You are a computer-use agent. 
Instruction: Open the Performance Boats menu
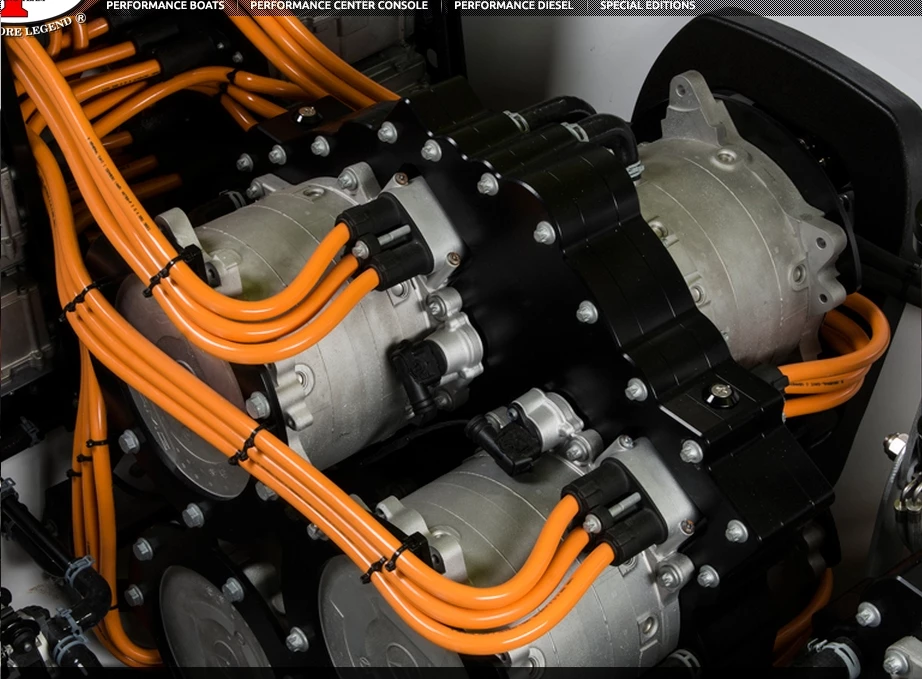(166, 5)
